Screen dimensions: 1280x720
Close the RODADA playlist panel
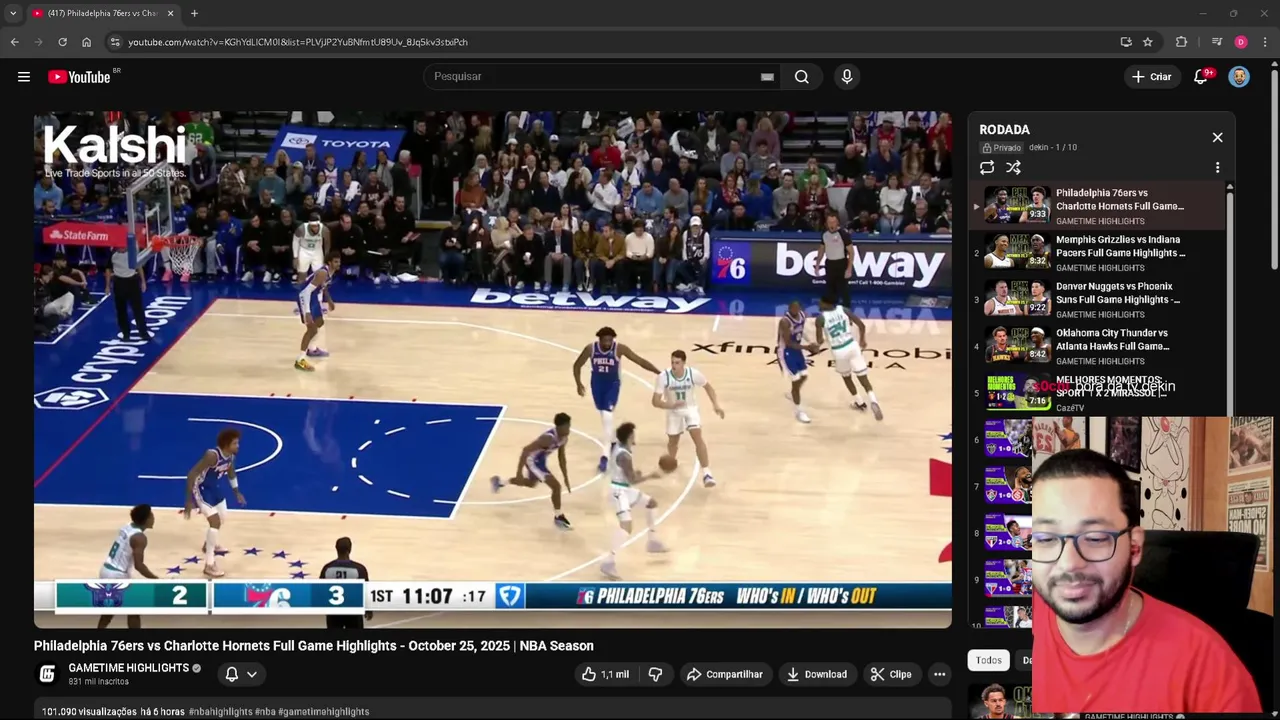pyautogui.click(x=1217, y=137)
